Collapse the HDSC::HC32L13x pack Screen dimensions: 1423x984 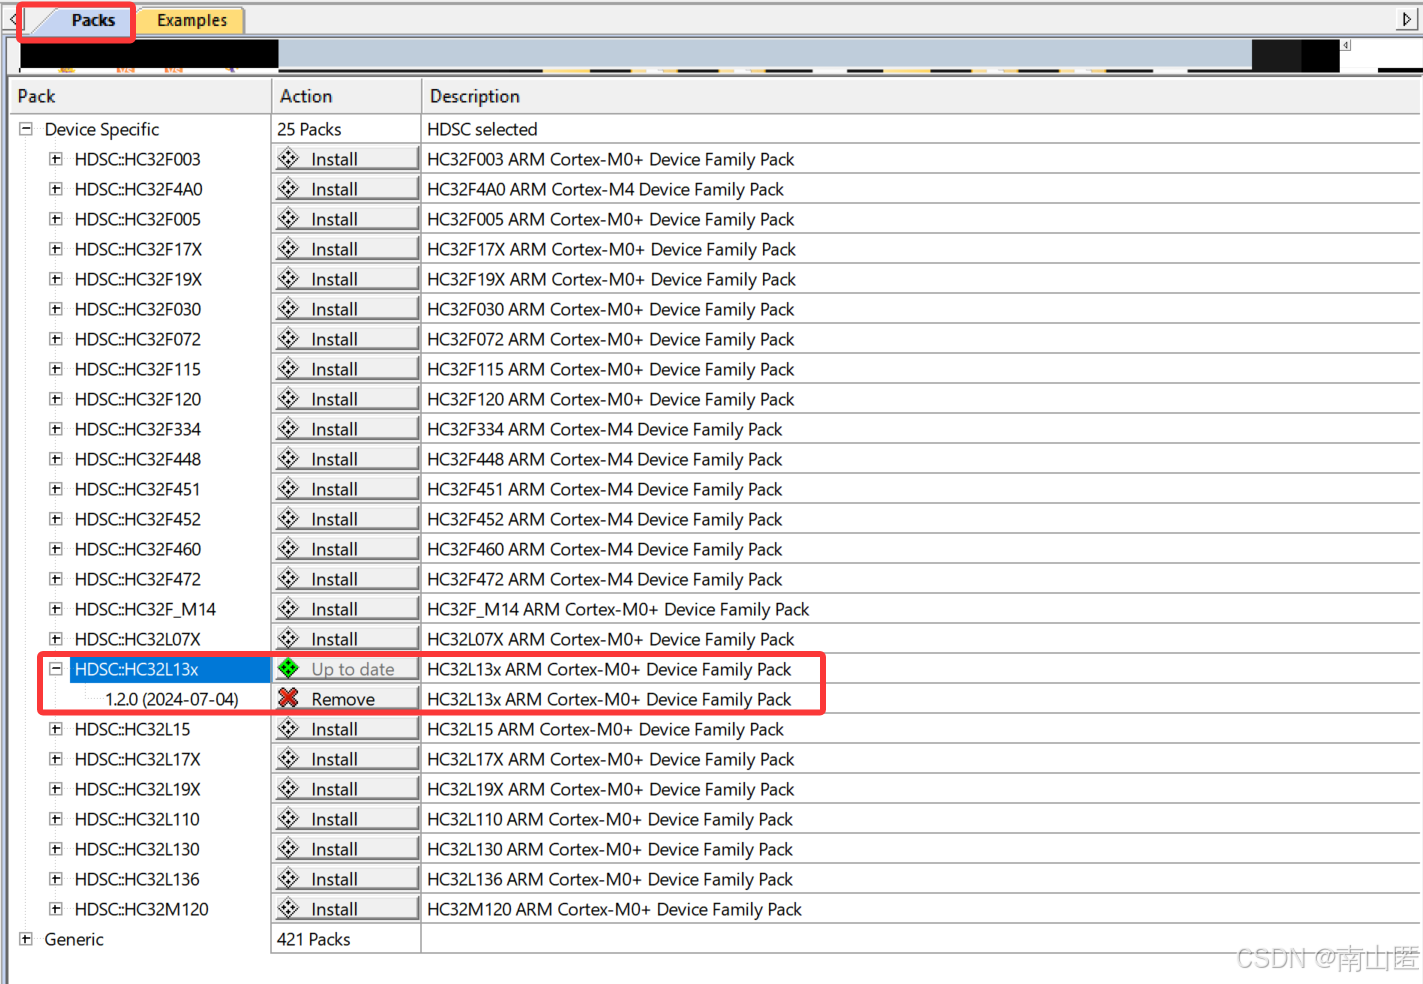(x=56, y=669)
